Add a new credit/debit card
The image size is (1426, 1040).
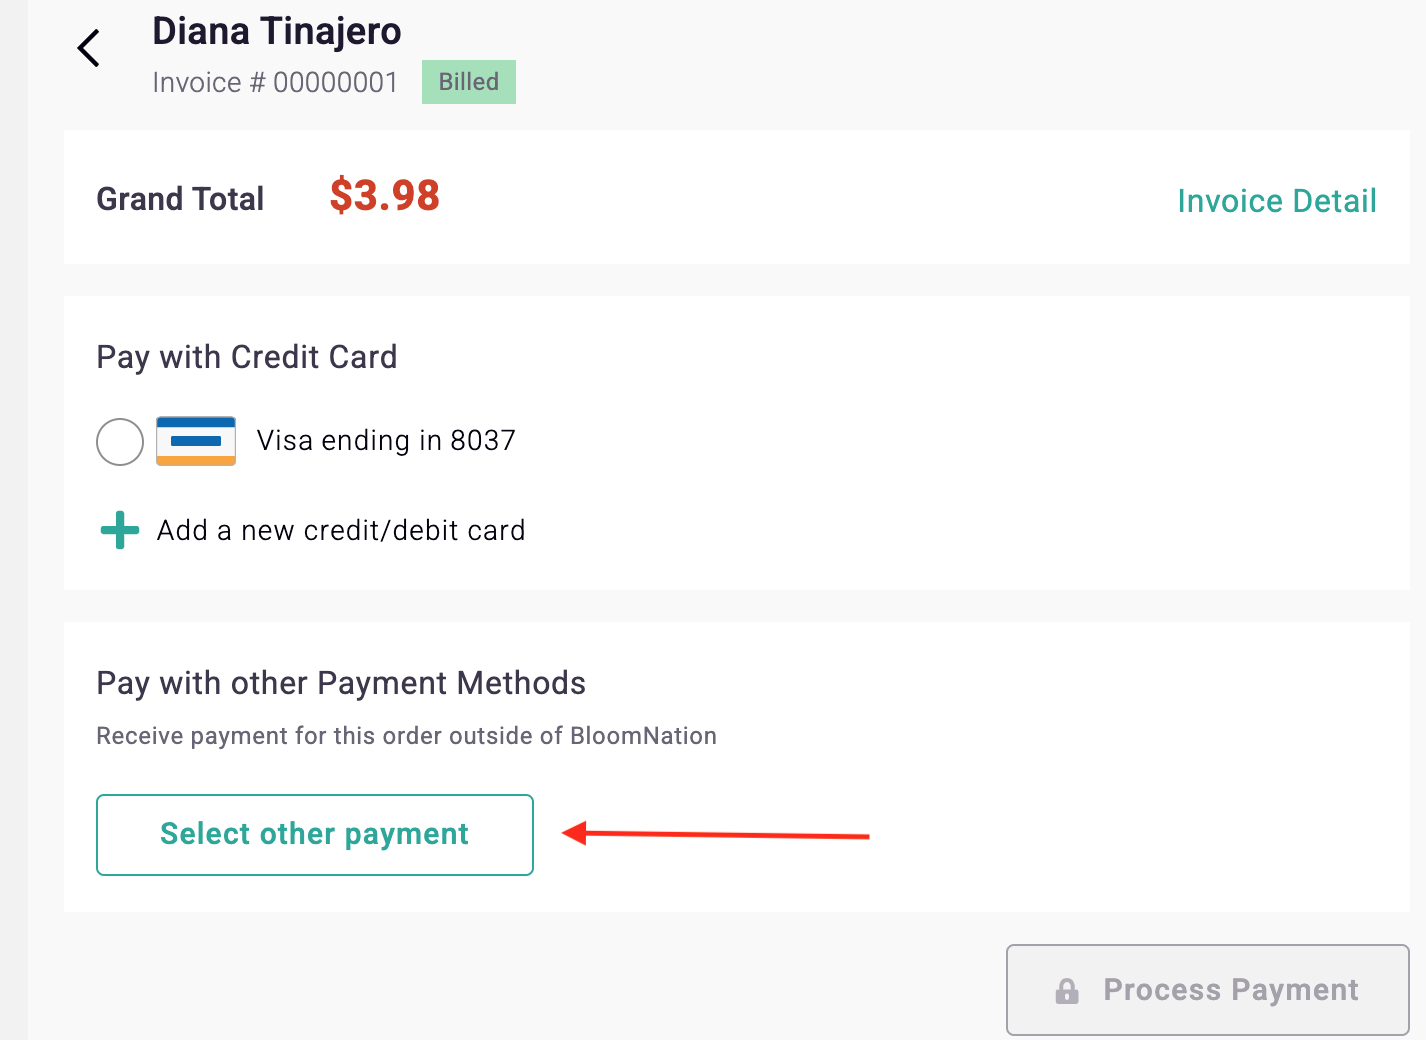click(x=341, y=530)
